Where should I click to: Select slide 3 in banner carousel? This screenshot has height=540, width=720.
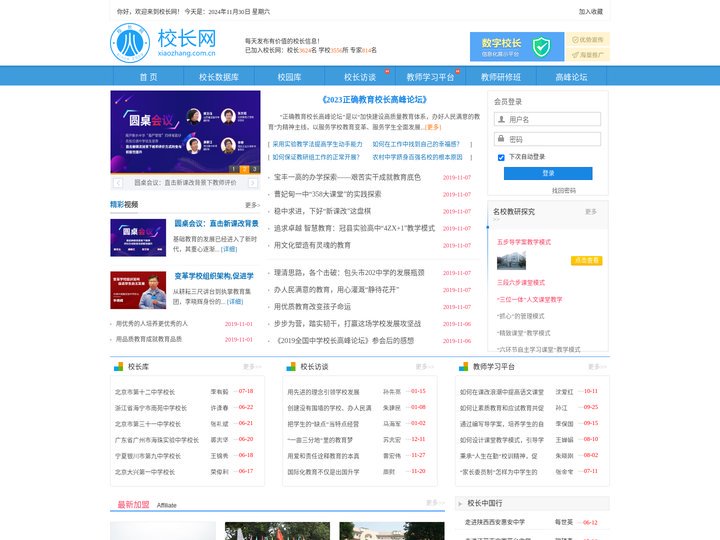point(255,169)
